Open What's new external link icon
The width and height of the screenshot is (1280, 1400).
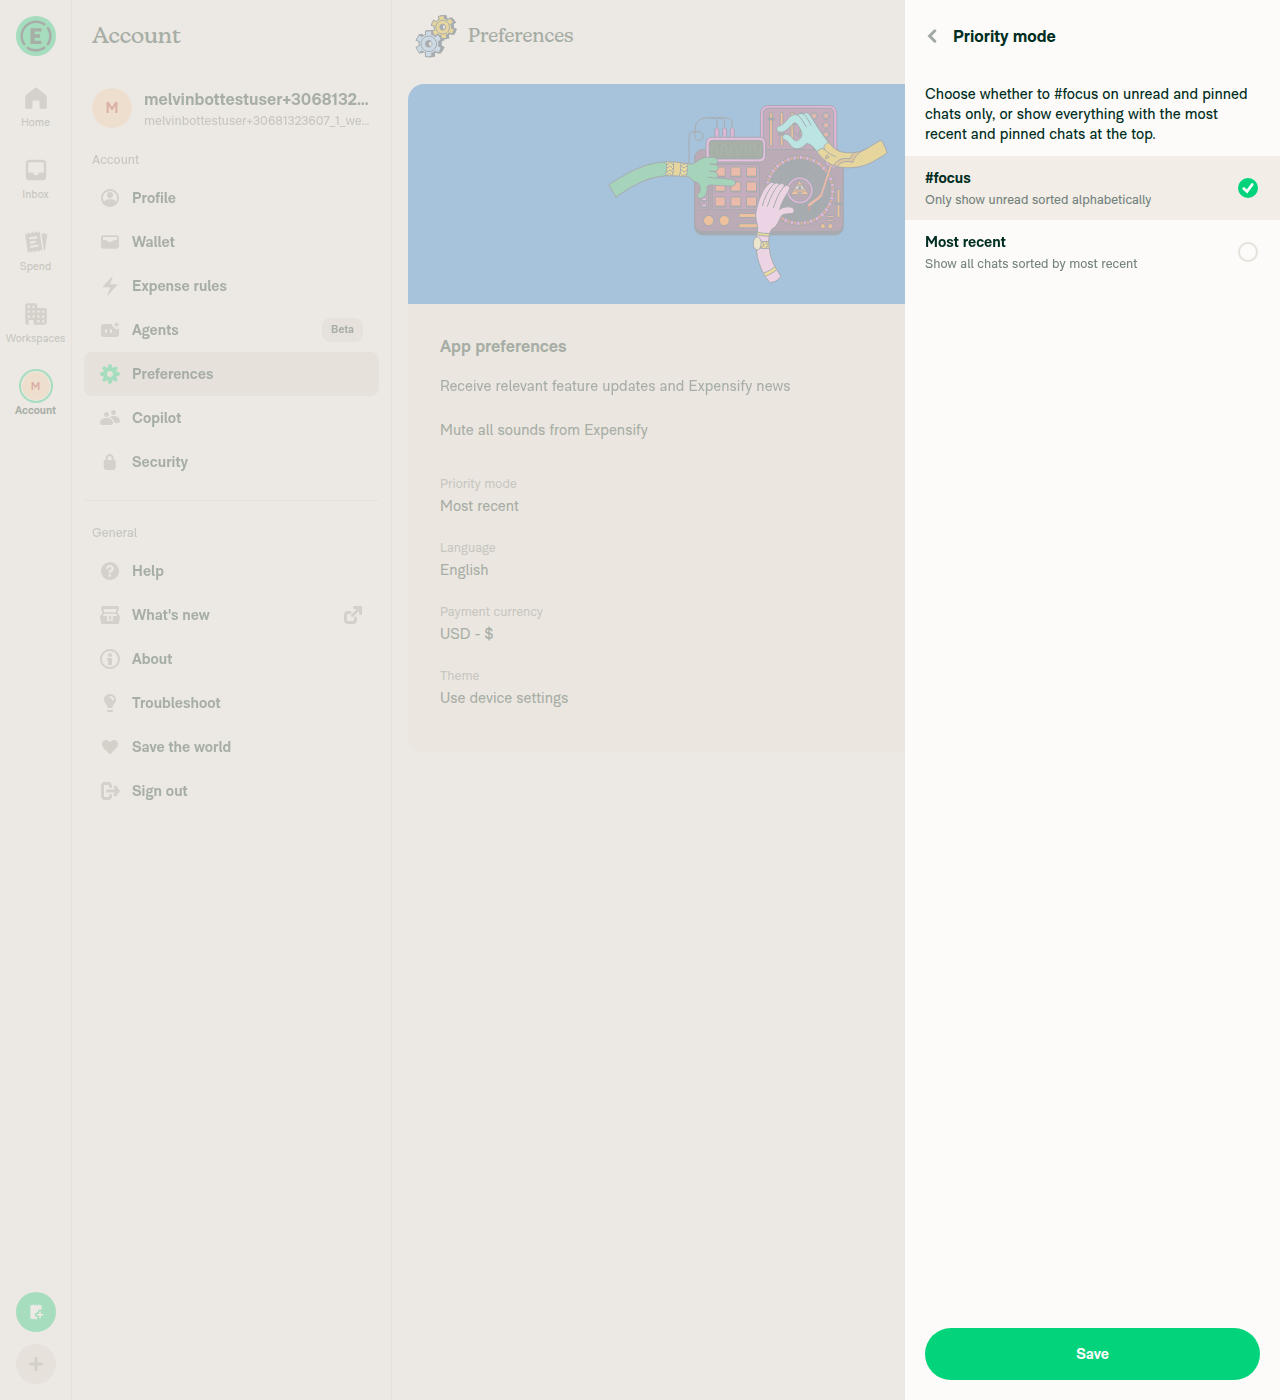pos(353,615)
